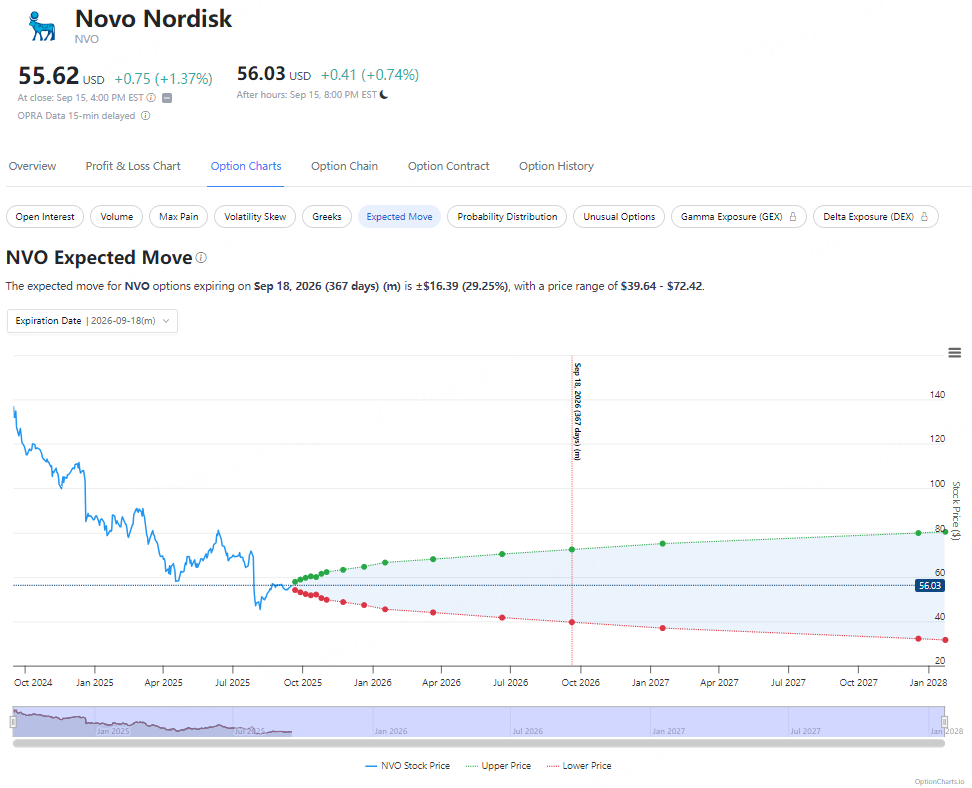Click the $39.64 - $72.42 price range text
Viewport: 972px width, 788px height.
click(x=661, y=286)
